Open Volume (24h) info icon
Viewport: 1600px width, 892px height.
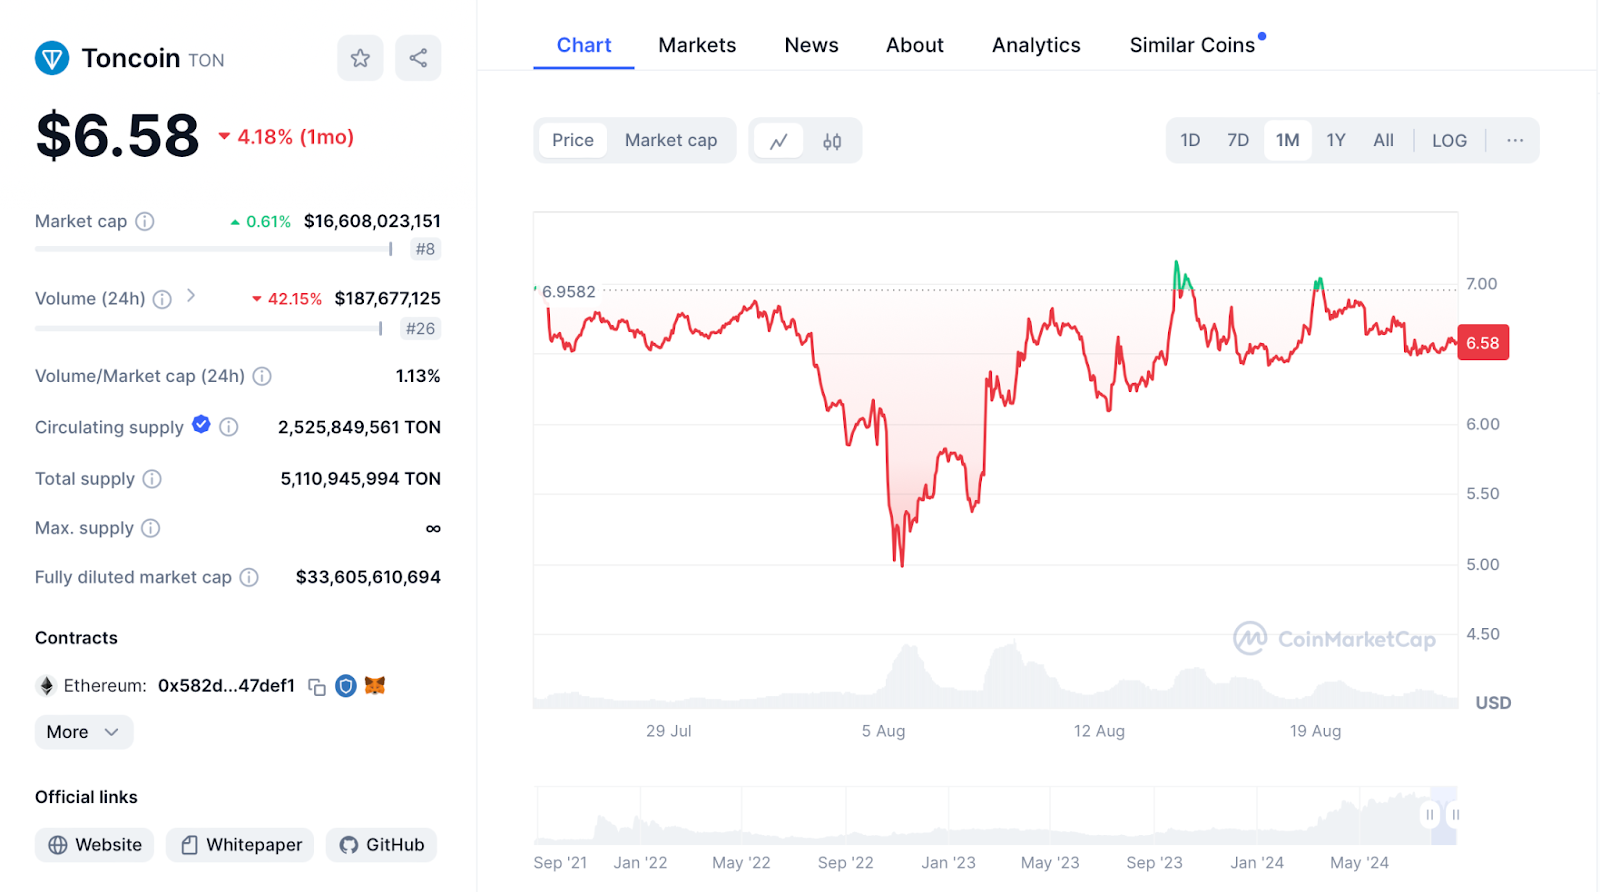tap(162, 299)
